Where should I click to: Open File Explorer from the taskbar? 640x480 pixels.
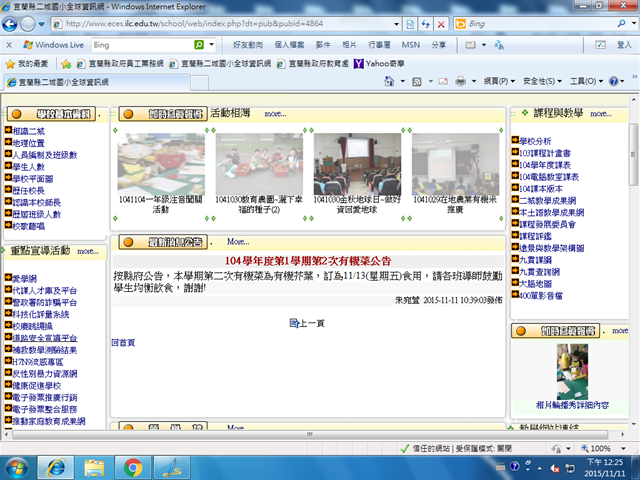(93, 466)
